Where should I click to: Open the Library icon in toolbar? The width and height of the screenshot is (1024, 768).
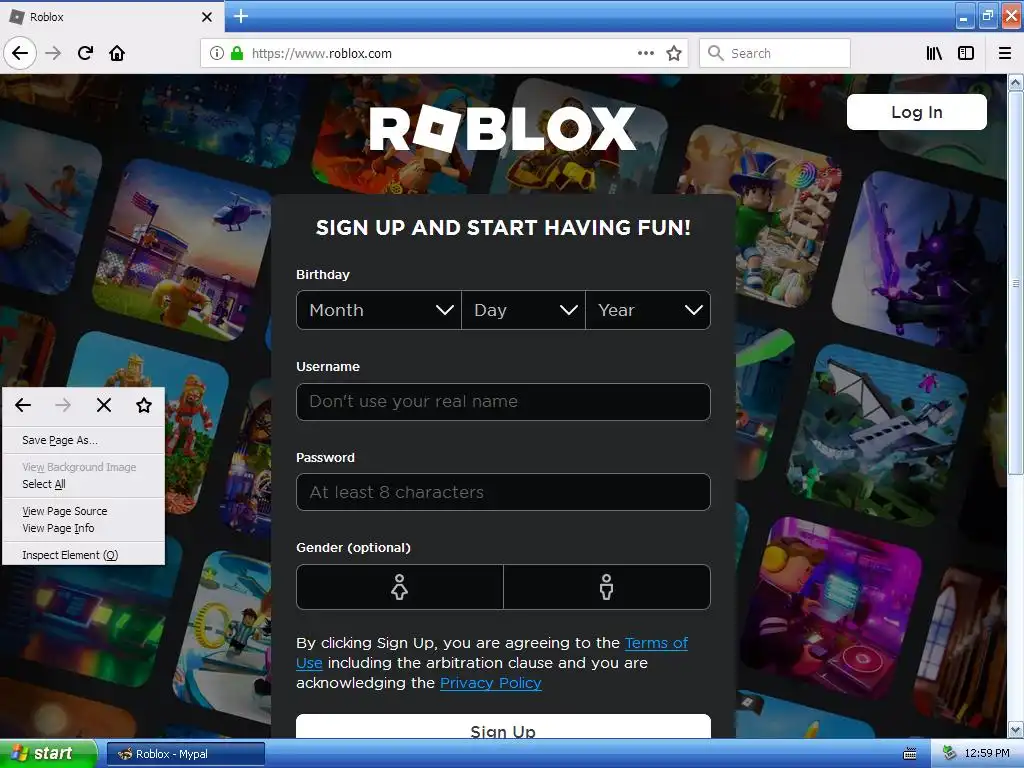click(x=934, y=53)
